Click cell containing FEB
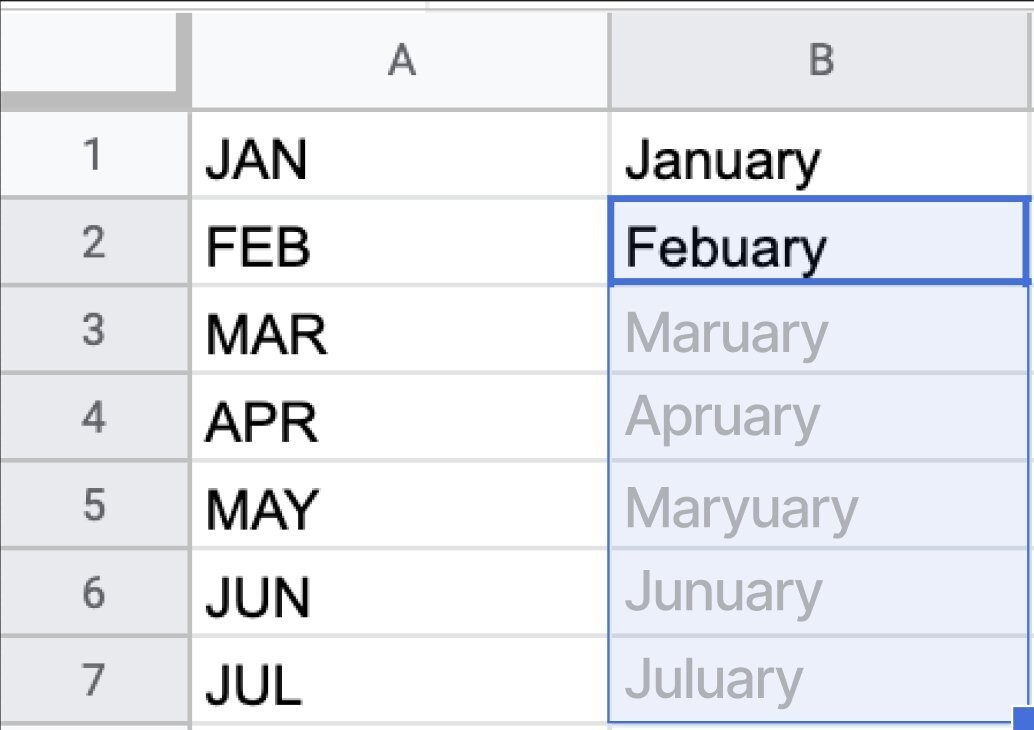The image size is (1034, 730). pos(400,242)
